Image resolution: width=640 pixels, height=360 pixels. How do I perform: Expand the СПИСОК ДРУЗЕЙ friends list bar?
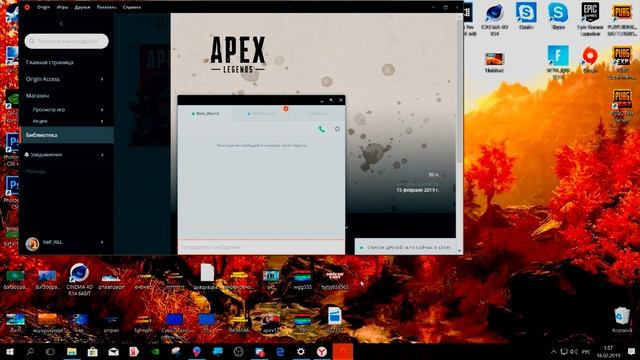click(x=405, y=247)
